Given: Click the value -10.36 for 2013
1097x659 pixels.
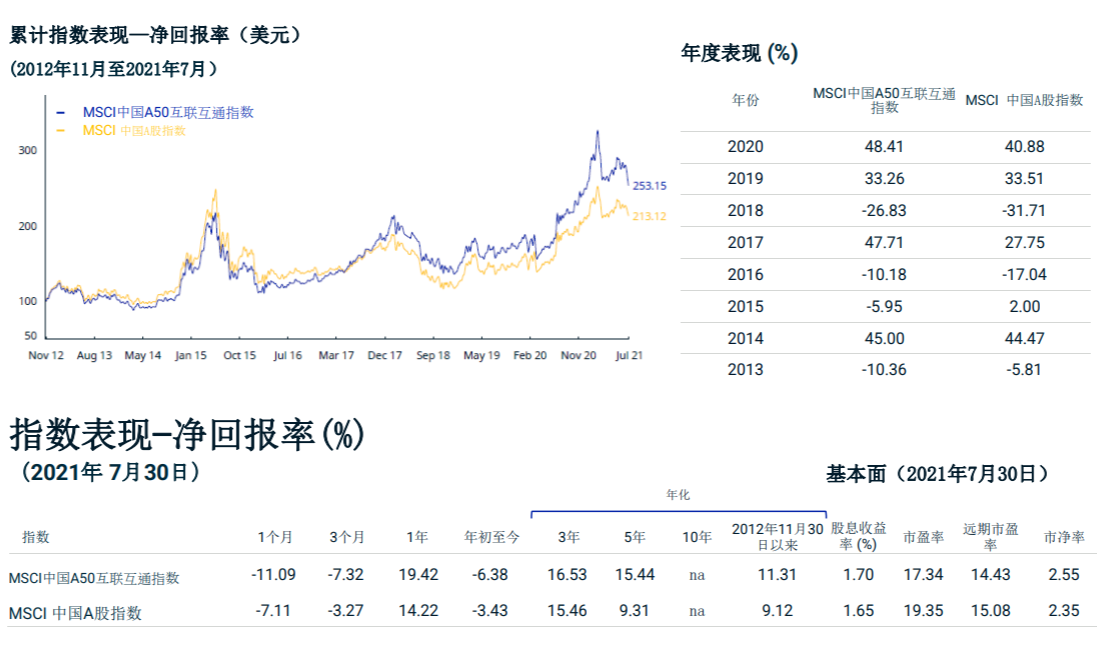Looking at the screenshot, I should coord(884,370).
